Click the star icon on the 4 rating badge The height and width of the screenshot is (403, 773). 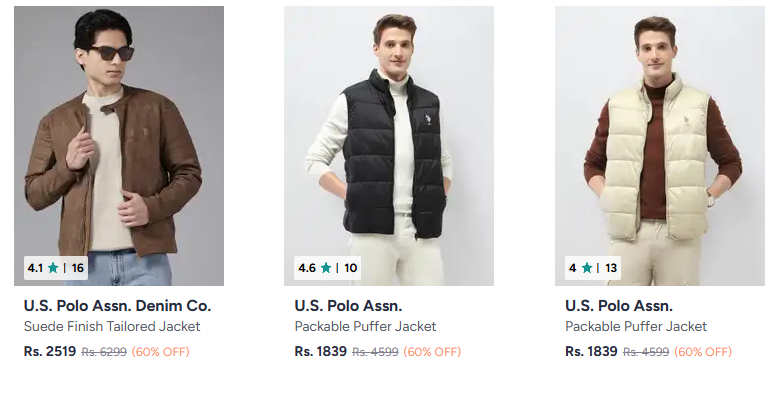pyautogui.click(x=586, y=268)
